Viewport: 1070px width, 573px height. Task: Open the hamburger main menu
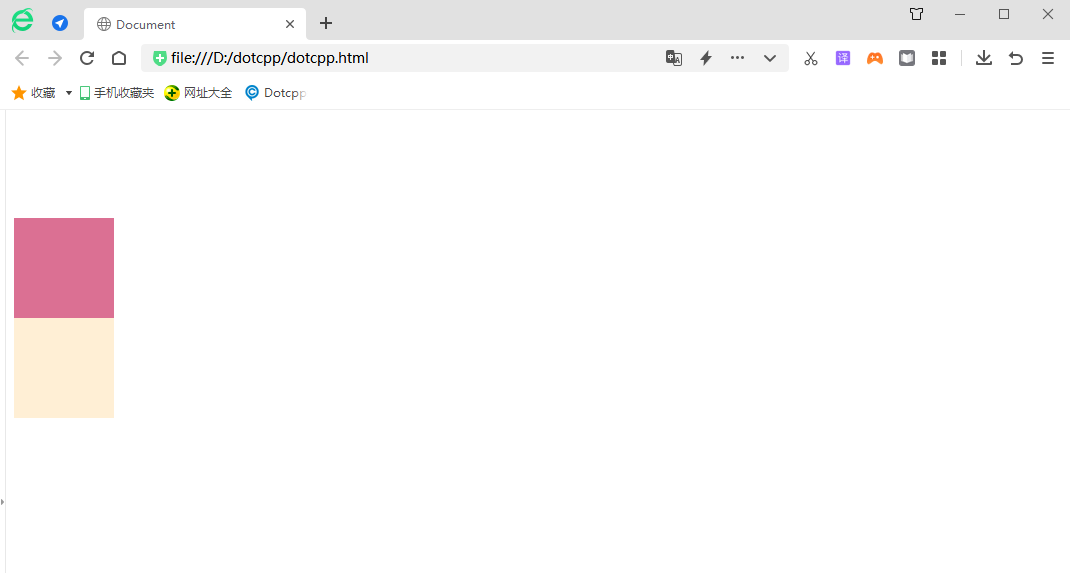point(1048,58)
